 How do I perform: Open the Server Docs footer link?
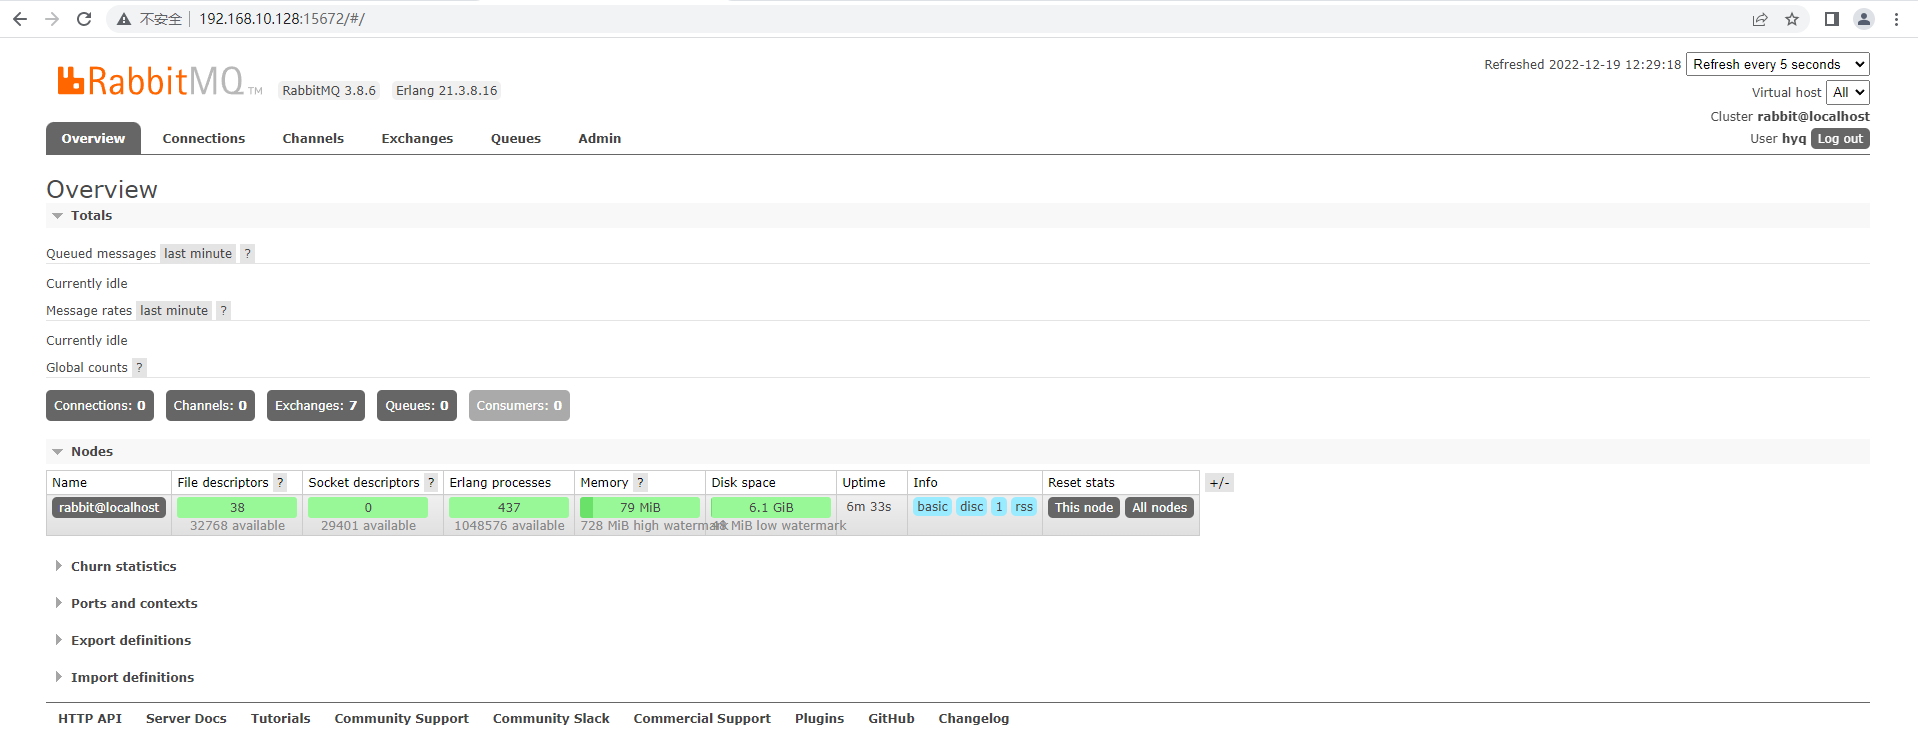186,719
